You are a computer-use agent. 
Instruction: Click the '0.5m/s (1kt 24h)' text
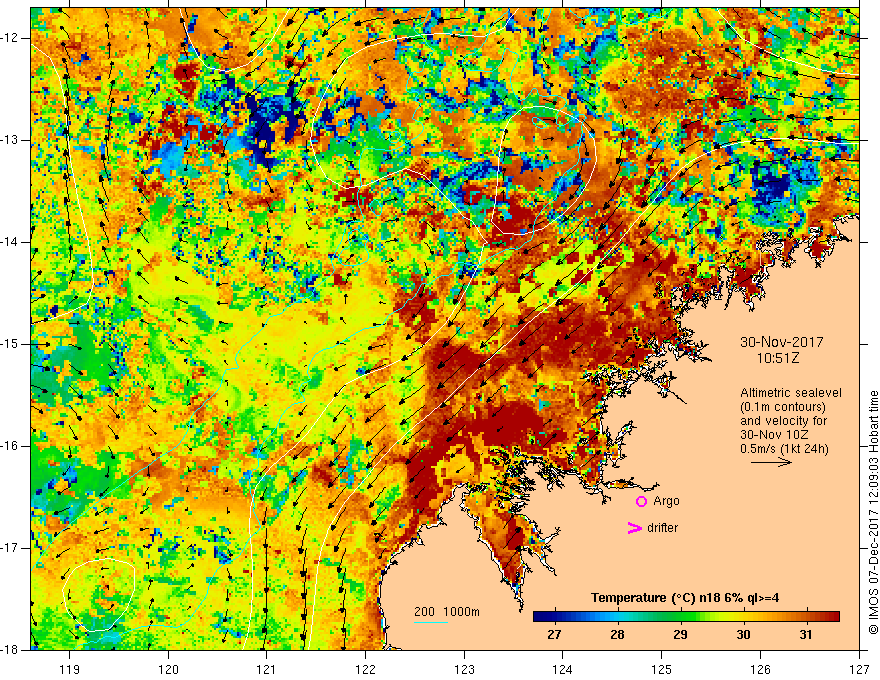pyautogui.click(x=784, y=449)
